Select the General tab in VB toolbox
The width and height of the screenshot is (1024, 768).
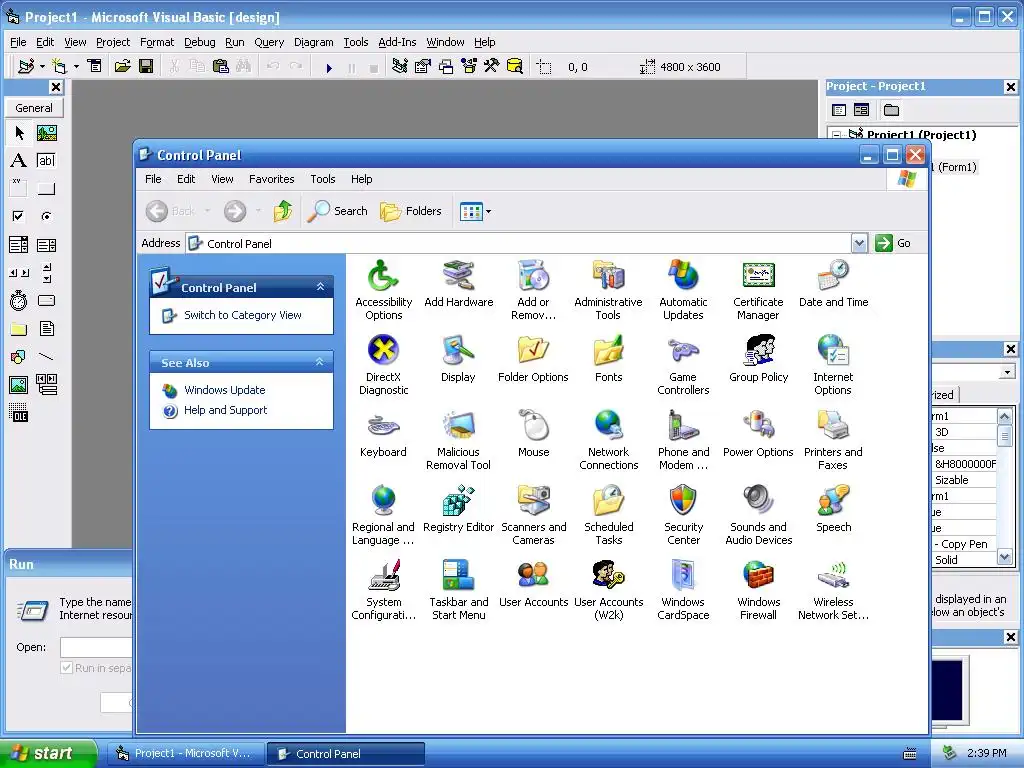pos(34,108)
